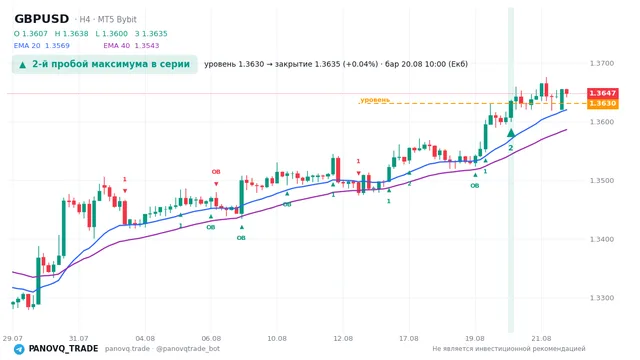This screenshot has height=360, width=640.
Task: Click the PANOVQ_TRADE channel name
Action: point(63,349)
